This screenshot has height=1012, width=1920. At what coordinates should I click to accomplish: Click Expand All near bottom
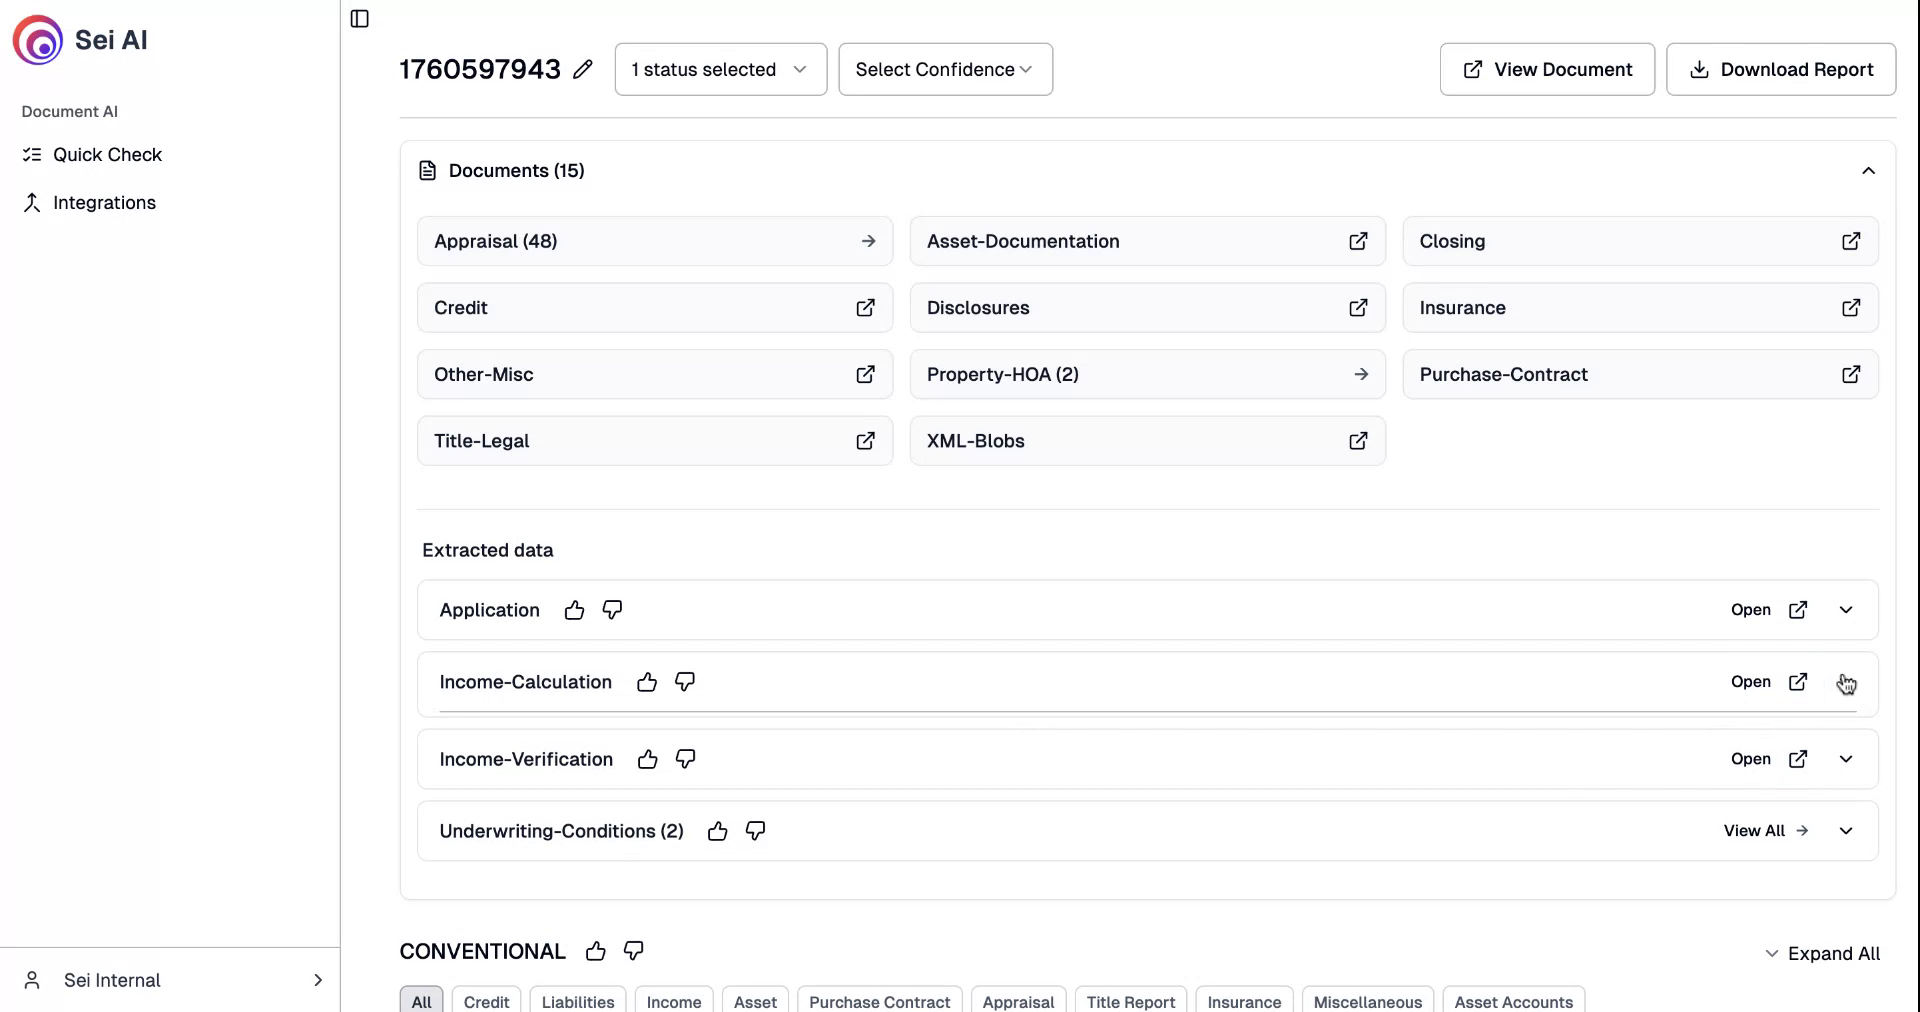1833,953
